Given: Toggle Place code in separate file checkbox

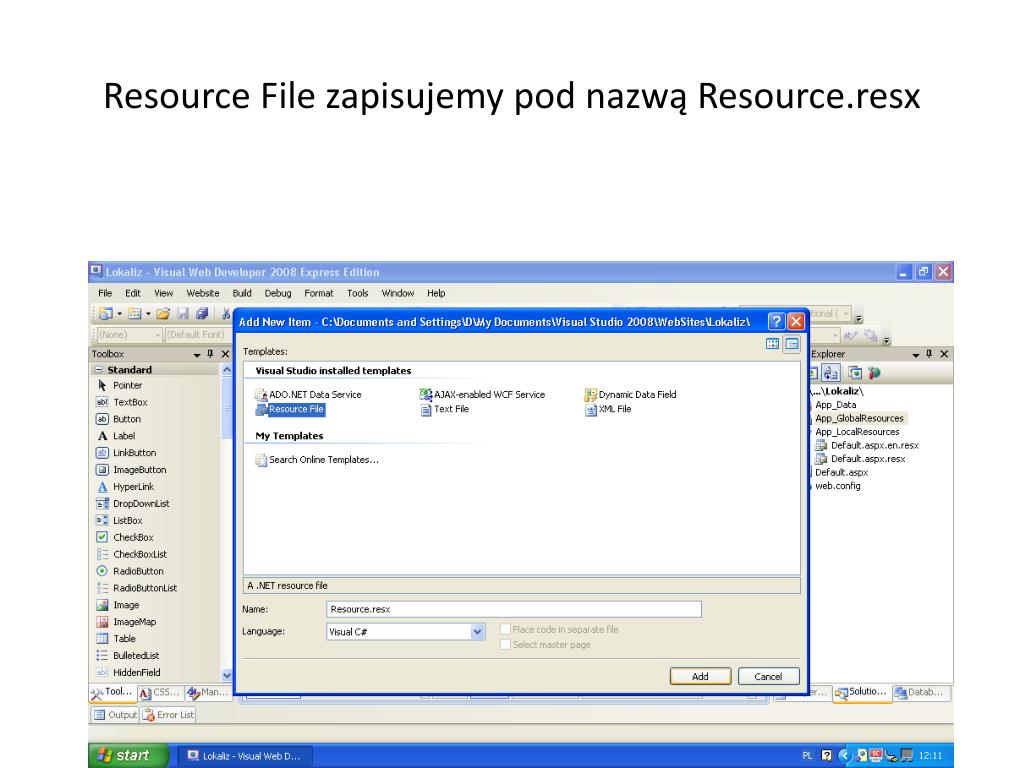Looking at the screenshot, I should coord(505,629).
